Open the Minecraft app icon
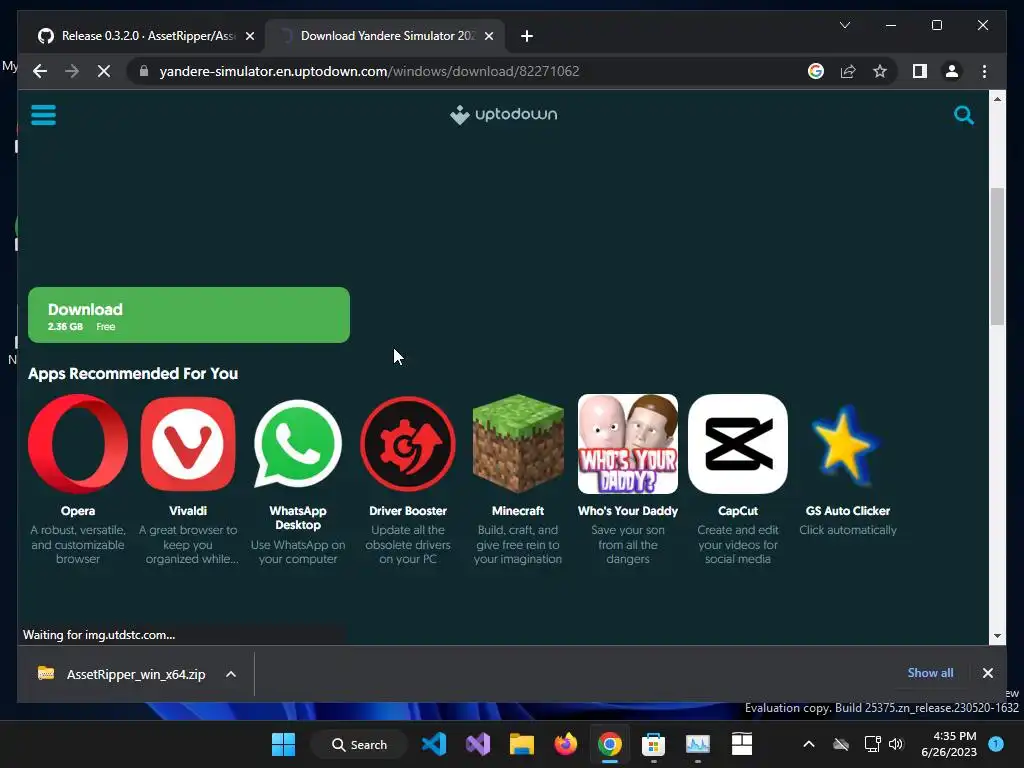The height and width of the screenshot is (768, 1024). coord(518,443)
